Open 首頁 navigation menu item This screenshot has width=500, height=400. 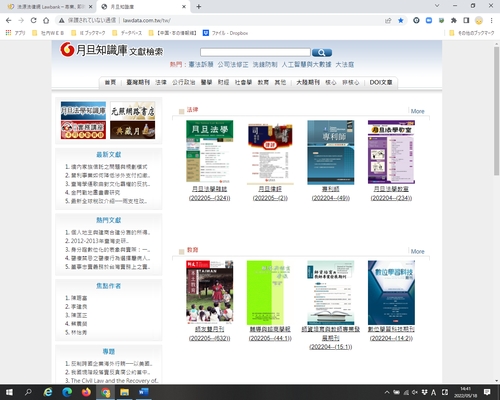coord(110,82)
